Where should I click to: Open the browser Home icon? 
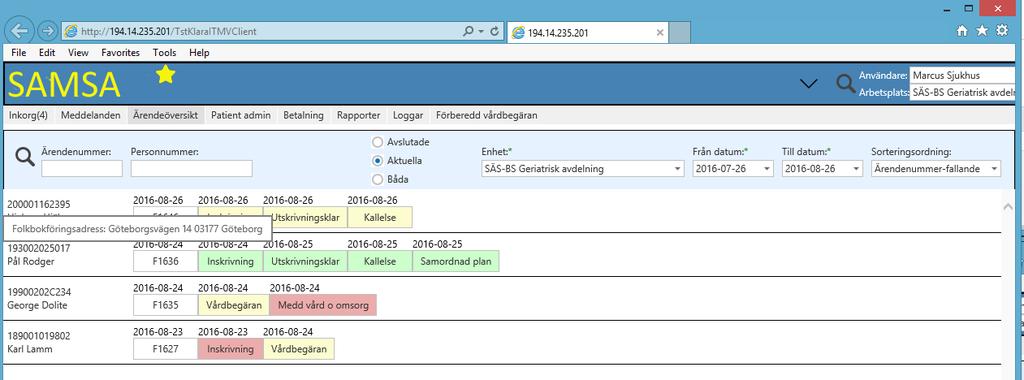(962, 31)
